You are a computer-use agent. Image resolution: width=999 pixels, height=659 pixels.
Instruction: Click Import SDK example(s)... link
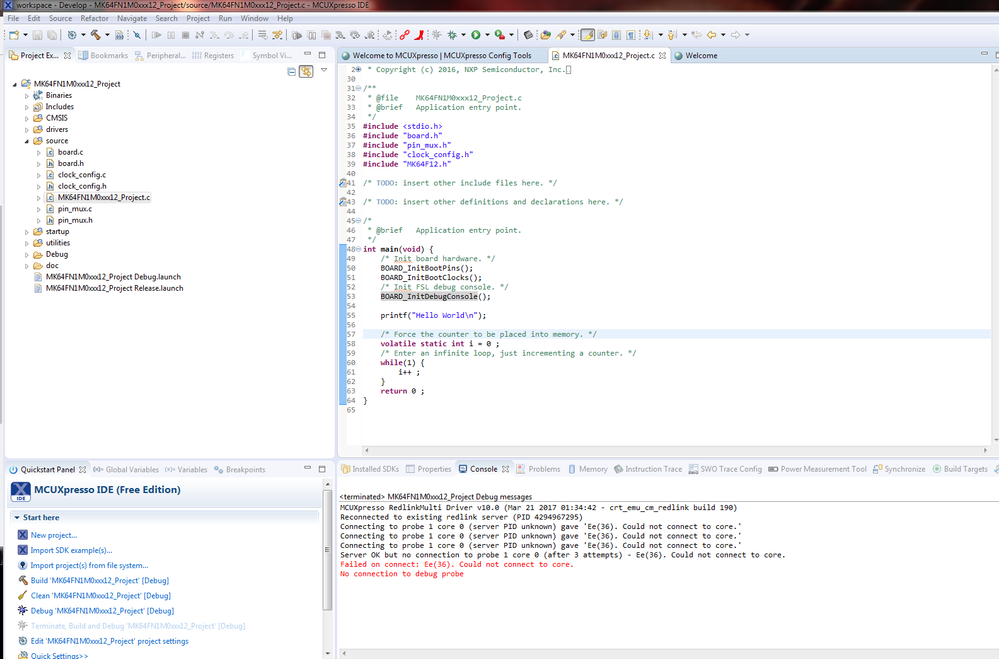coord(71,550)
